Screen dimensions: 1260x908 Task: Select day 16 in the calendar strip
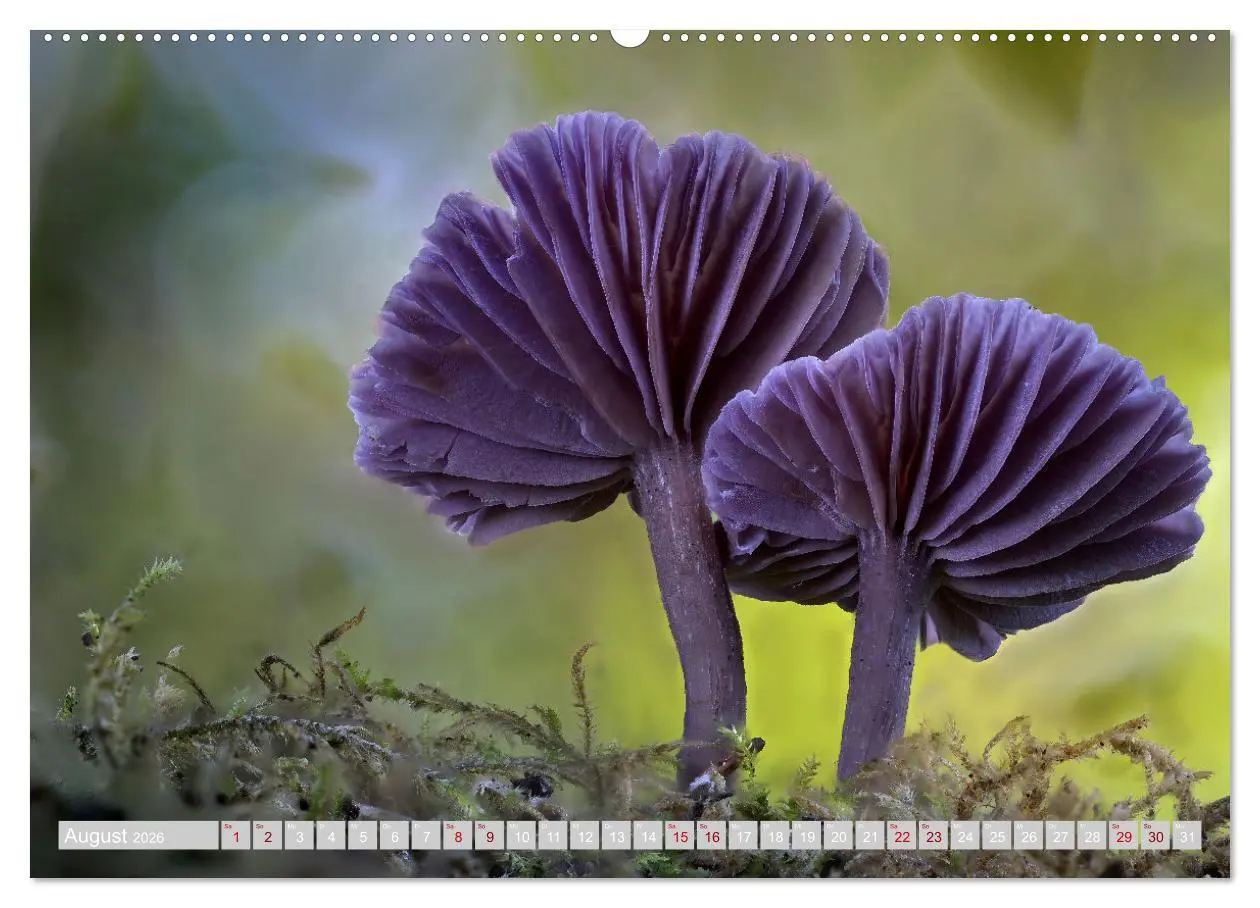[711, 836]
